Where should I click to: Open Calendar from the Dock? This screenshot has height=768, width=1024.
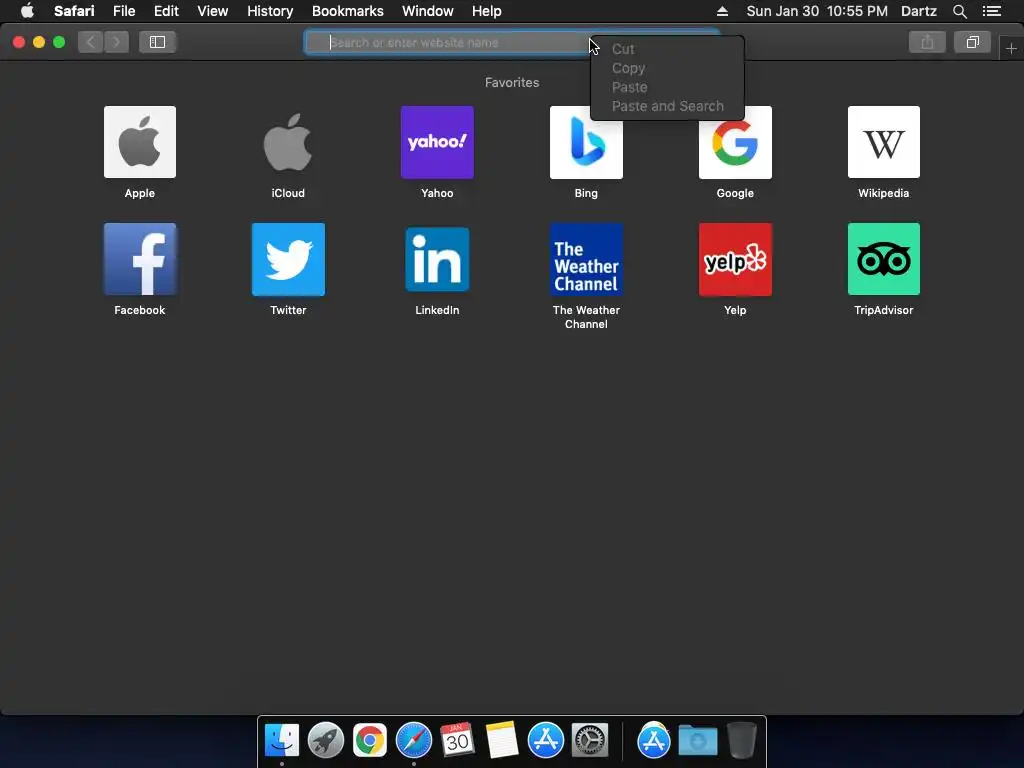[x=457, y=741]
